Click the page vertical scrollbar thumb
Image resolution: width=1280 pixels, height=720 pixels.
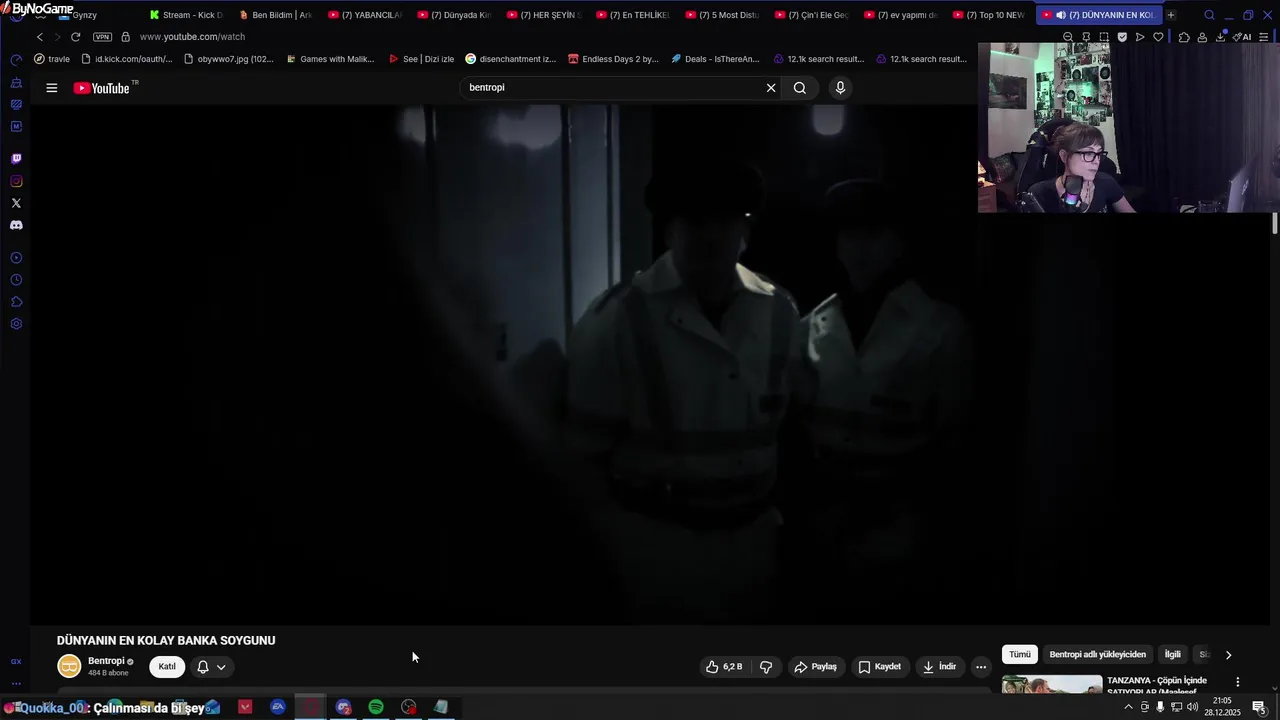tap(1275, 223)
